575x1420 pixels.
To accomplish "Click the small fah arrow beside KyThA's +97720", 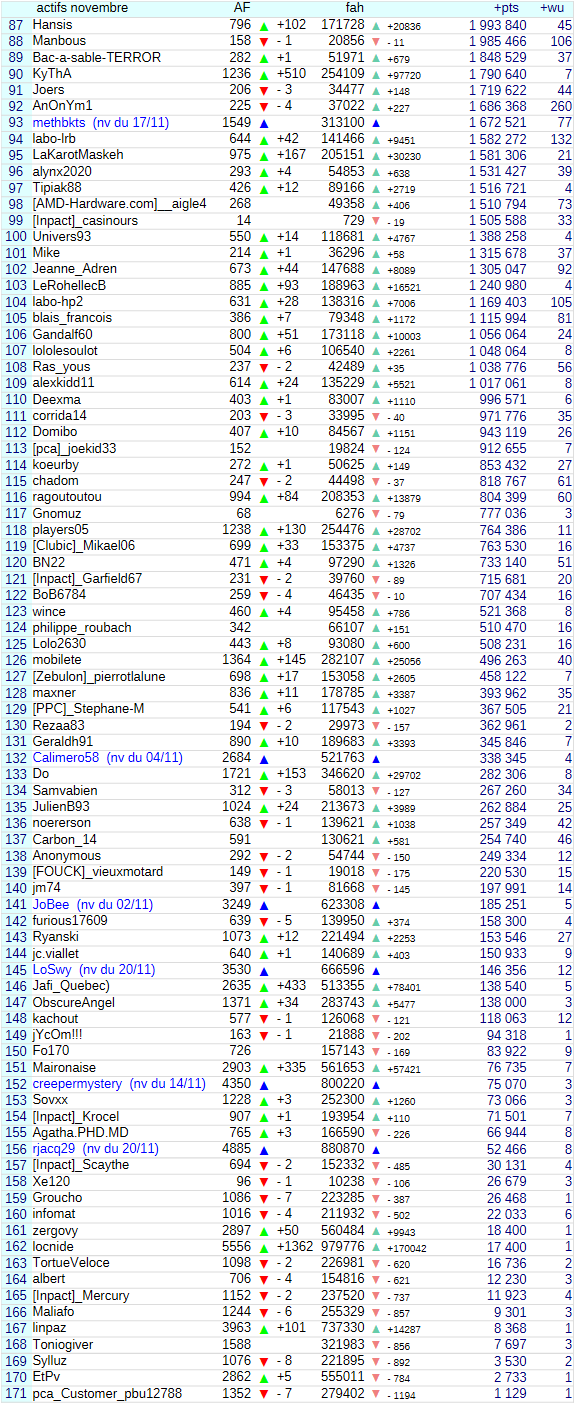I will (x=376, y=74).
